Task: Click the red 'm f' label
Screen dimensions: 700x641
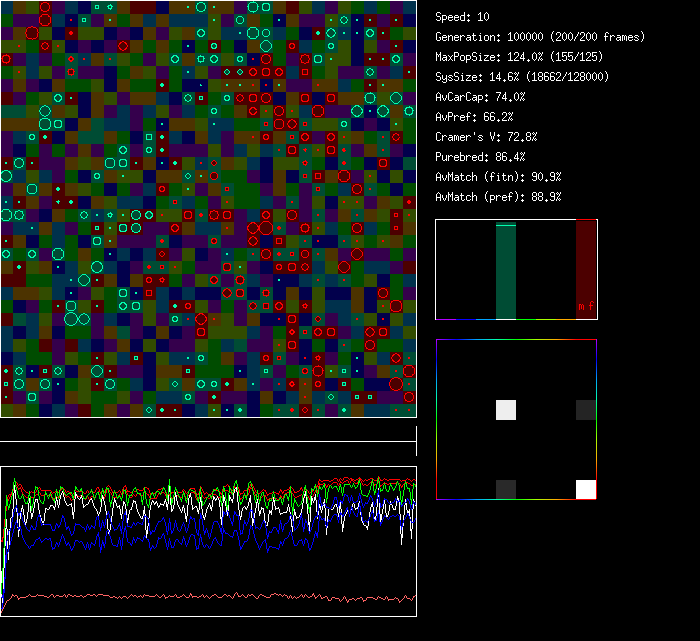Action: (585, 306)
